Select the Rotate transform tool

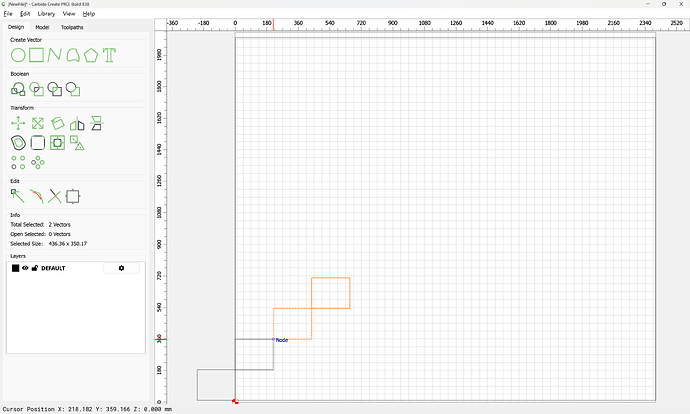click(57, 123)
